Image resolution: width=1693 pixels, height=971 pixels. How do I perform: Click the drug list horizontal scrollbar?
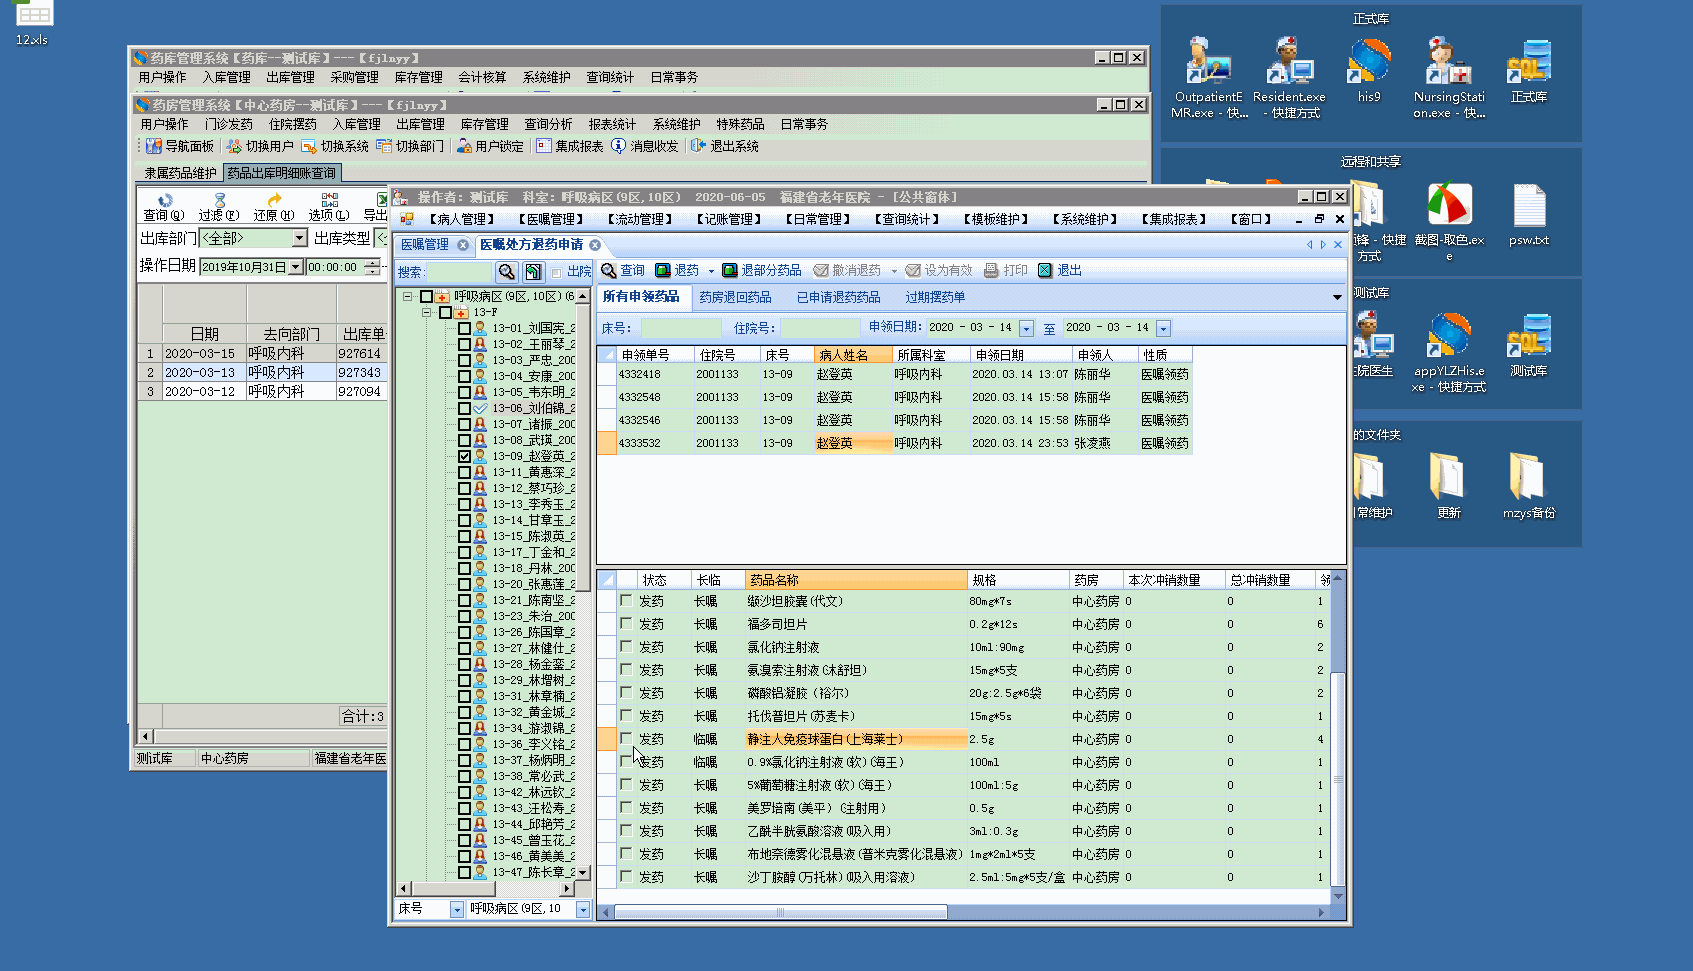point(780,912)
